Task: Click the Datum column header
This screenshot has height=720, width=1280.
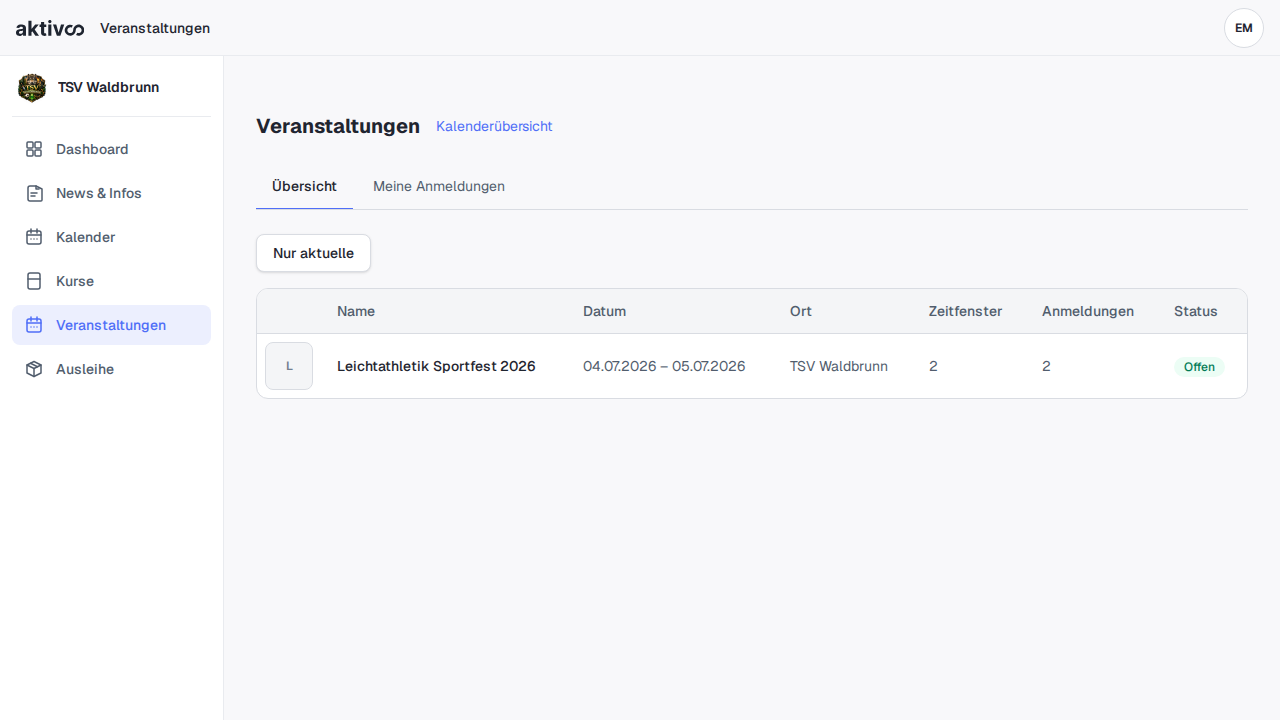Action: 604,311
